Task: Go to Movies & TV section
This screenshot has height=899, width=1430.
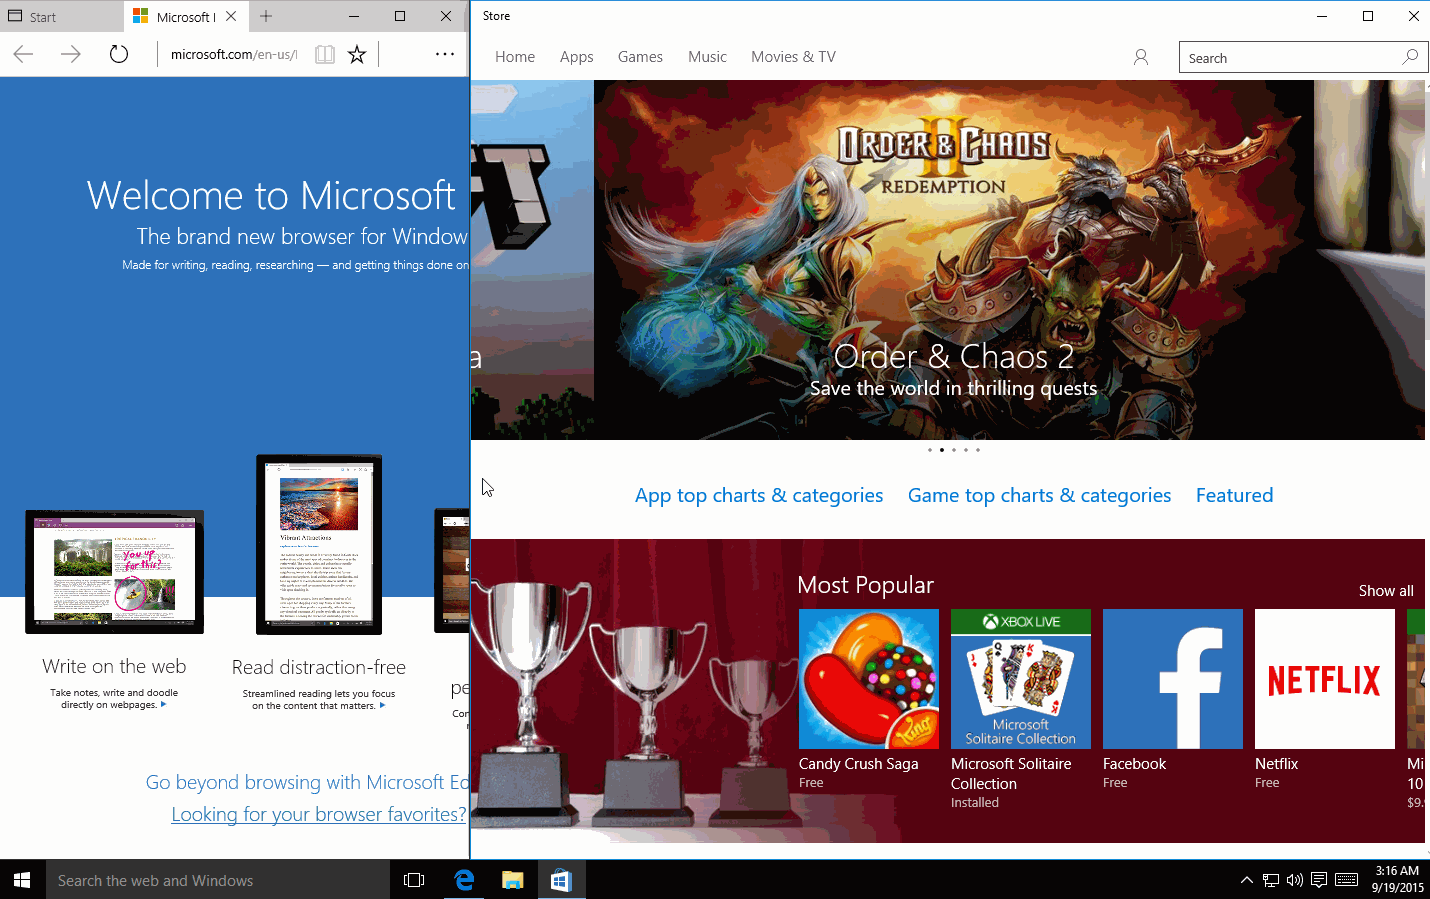Action: point(793,57)
